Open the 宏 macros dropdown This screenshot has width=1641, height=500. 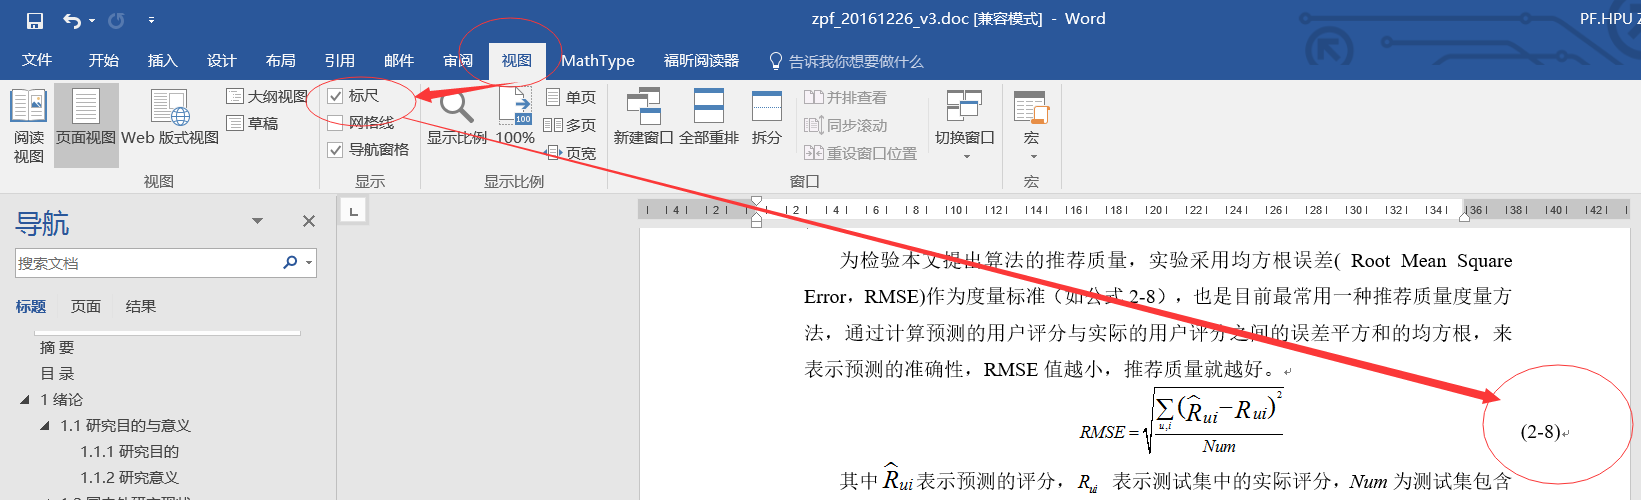point(1031,125)
